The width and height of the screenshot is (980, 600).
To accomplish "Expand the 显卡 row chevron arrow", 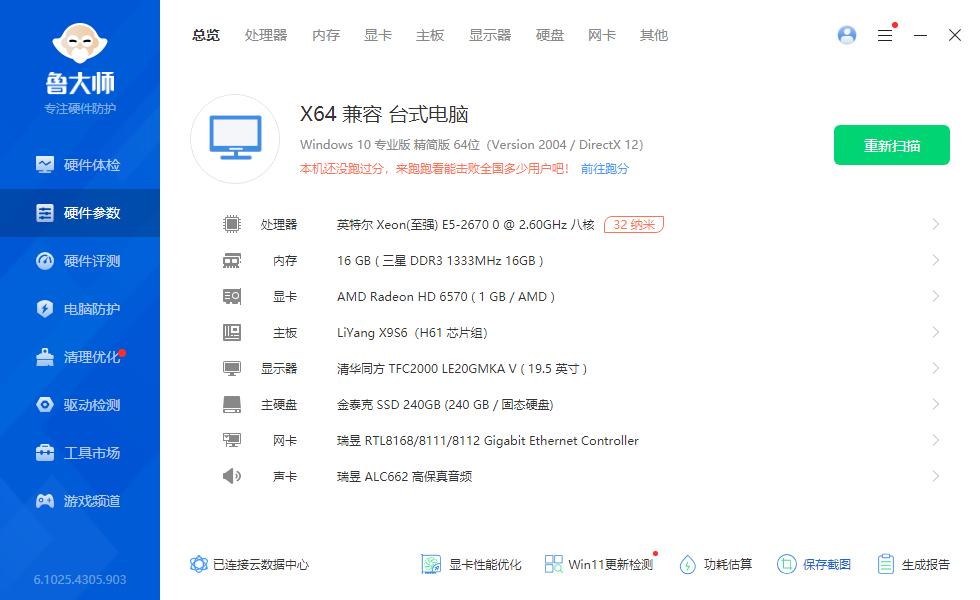I will (x=935, y=297).
